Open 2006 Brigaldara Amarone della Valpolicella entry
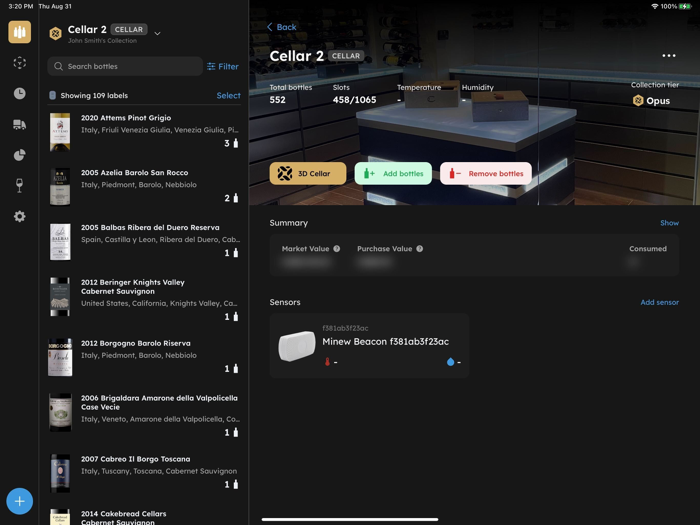 coord(144,414)
